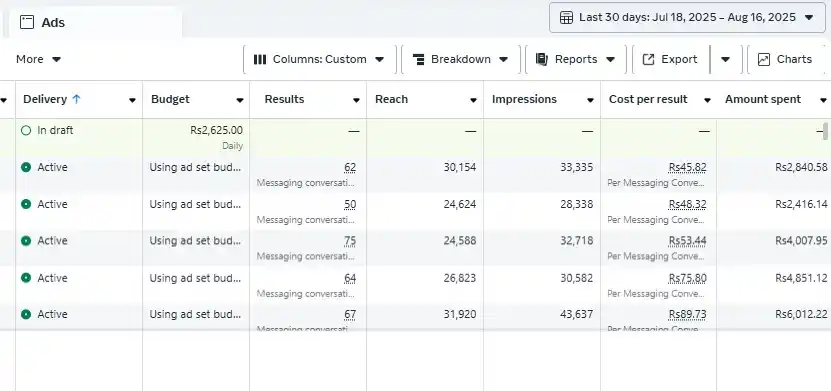Click the vertical scrollbar handle at right edge

point(825,130)
